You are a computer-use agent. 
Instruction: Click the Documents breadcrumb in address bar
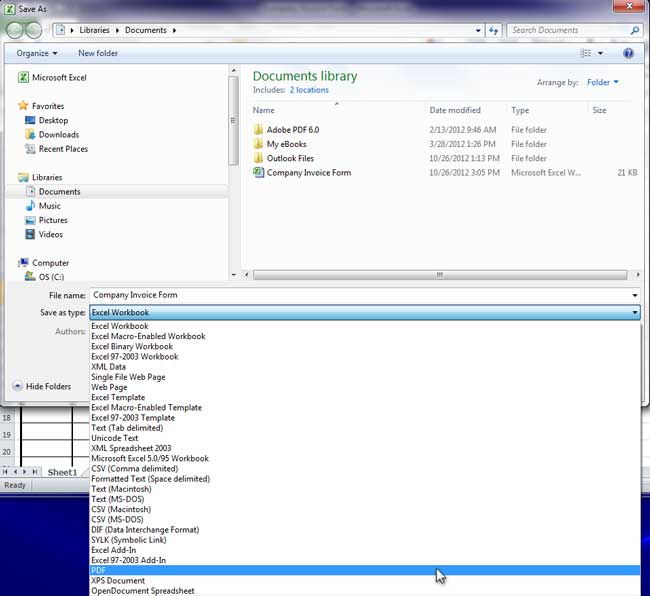tap(146, 30)
